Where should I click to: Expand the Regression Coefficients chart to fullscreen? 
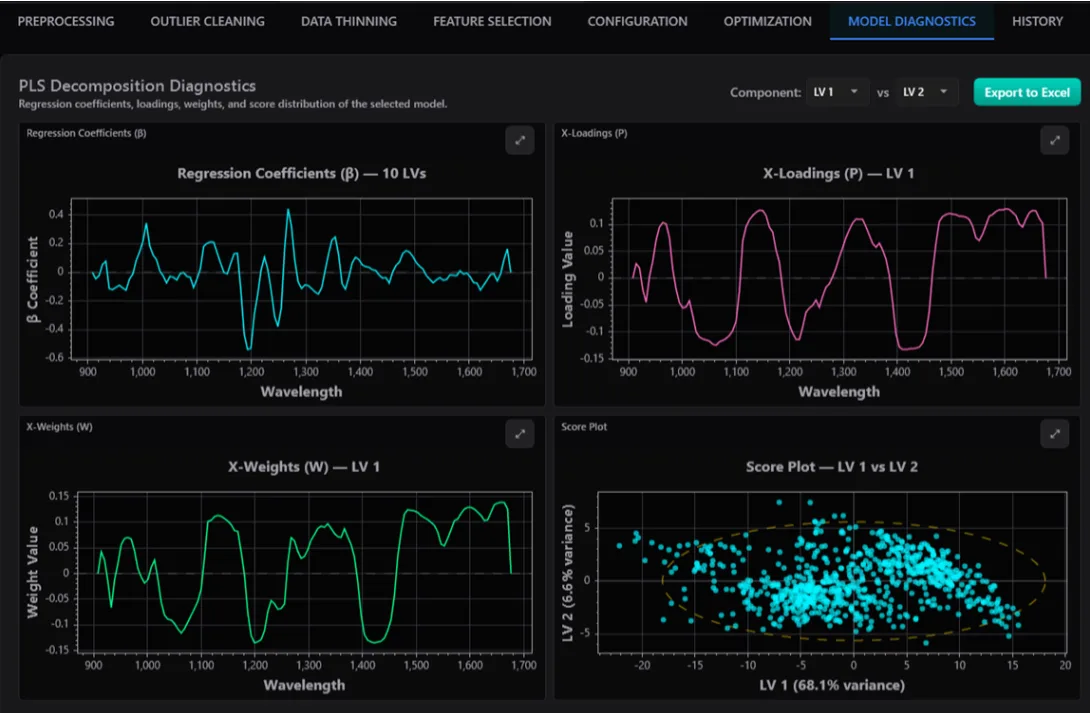pos(519,140)
